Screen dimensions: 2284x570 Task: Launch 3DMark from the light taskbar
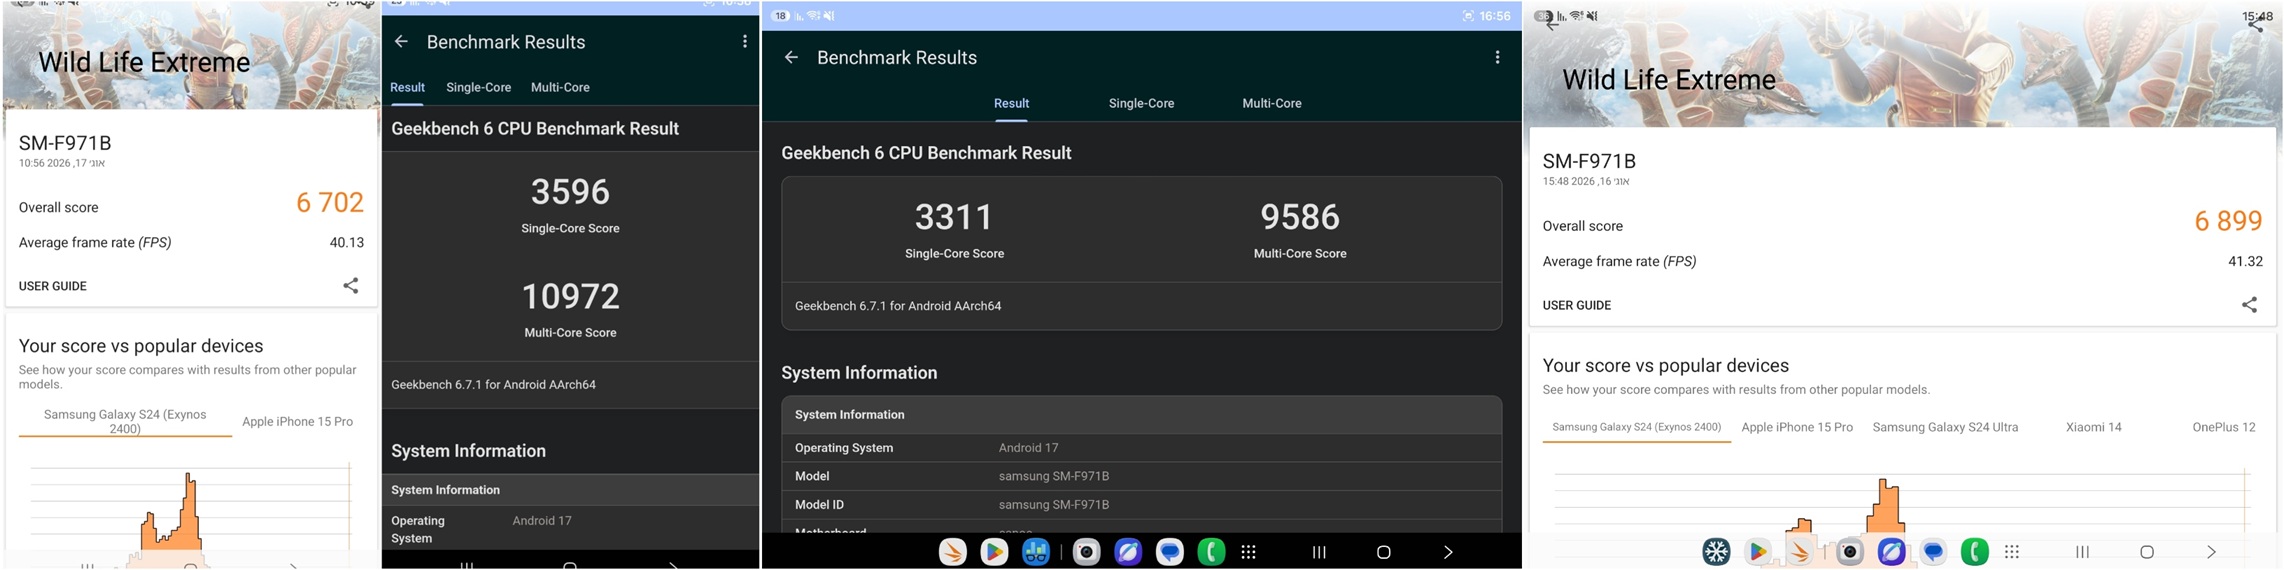click(1799, 552)
